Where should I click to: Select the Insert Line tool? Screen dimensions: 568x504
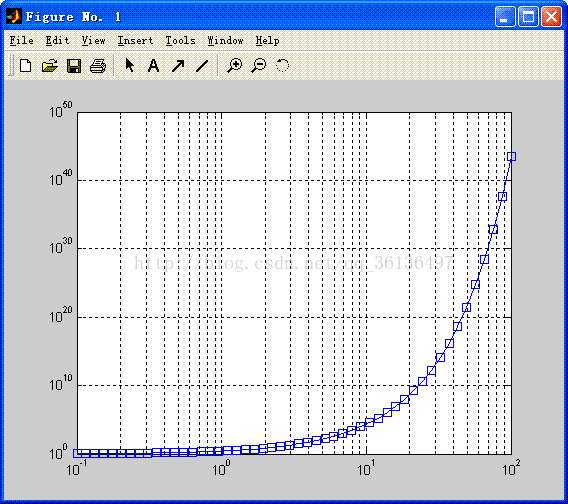pos(202,66)
